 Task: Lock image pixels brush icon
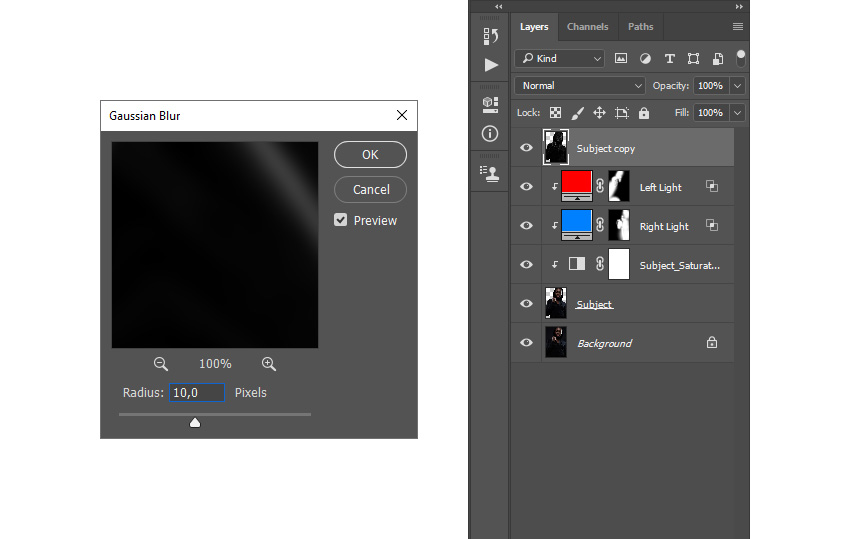pos(577,113)
